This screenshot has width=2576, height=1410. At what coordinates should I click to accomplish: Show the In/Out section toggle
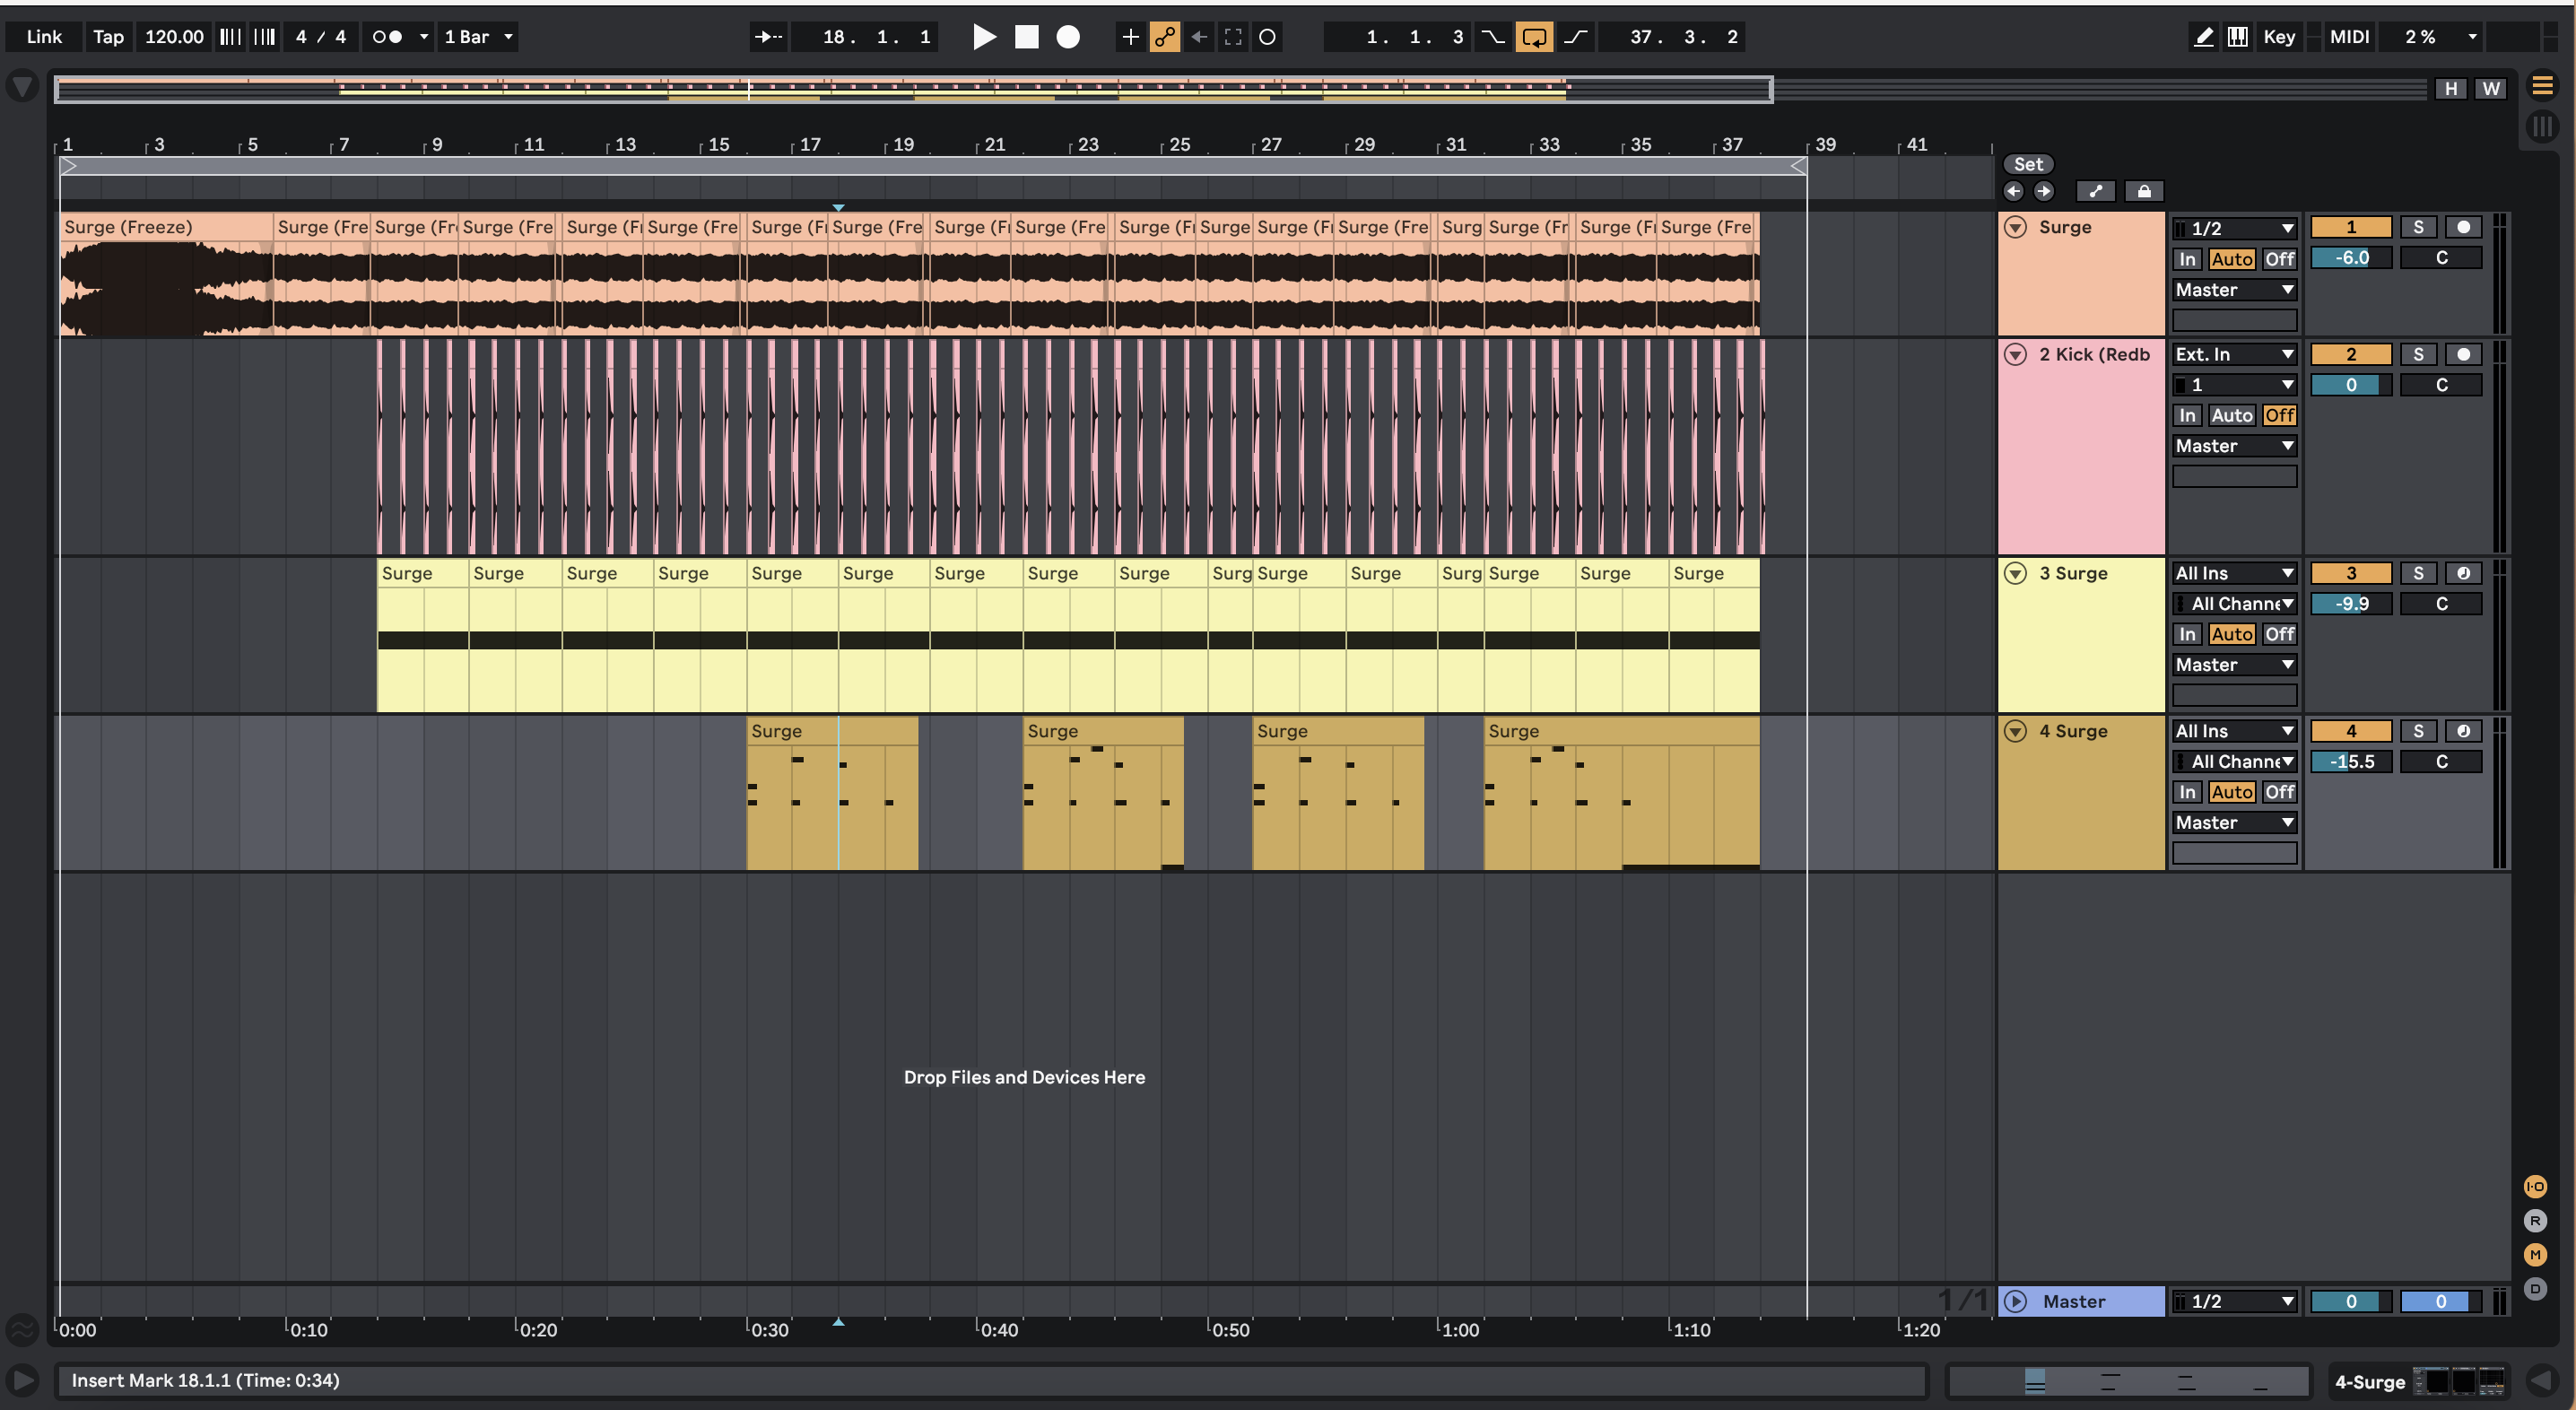2534,1187
